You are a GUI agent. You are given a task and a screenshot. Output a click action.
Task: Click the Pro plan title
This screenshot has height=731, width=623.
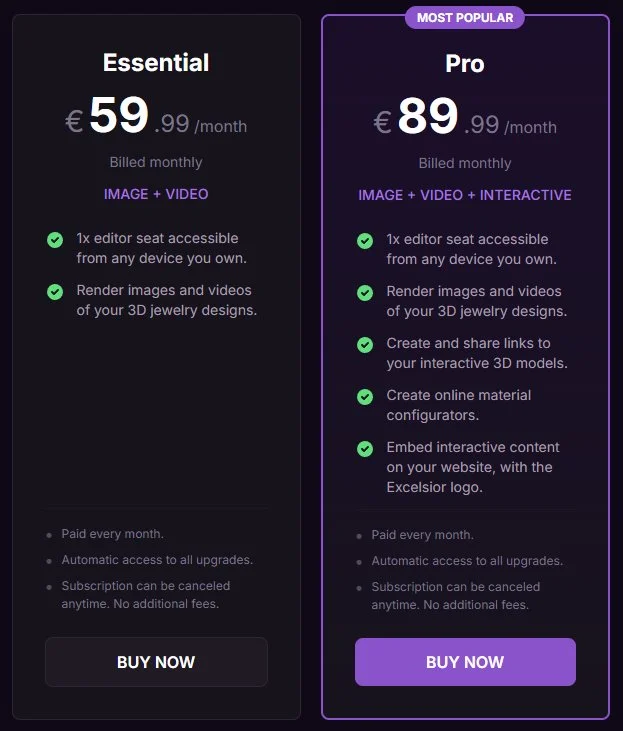click(465, 64)
